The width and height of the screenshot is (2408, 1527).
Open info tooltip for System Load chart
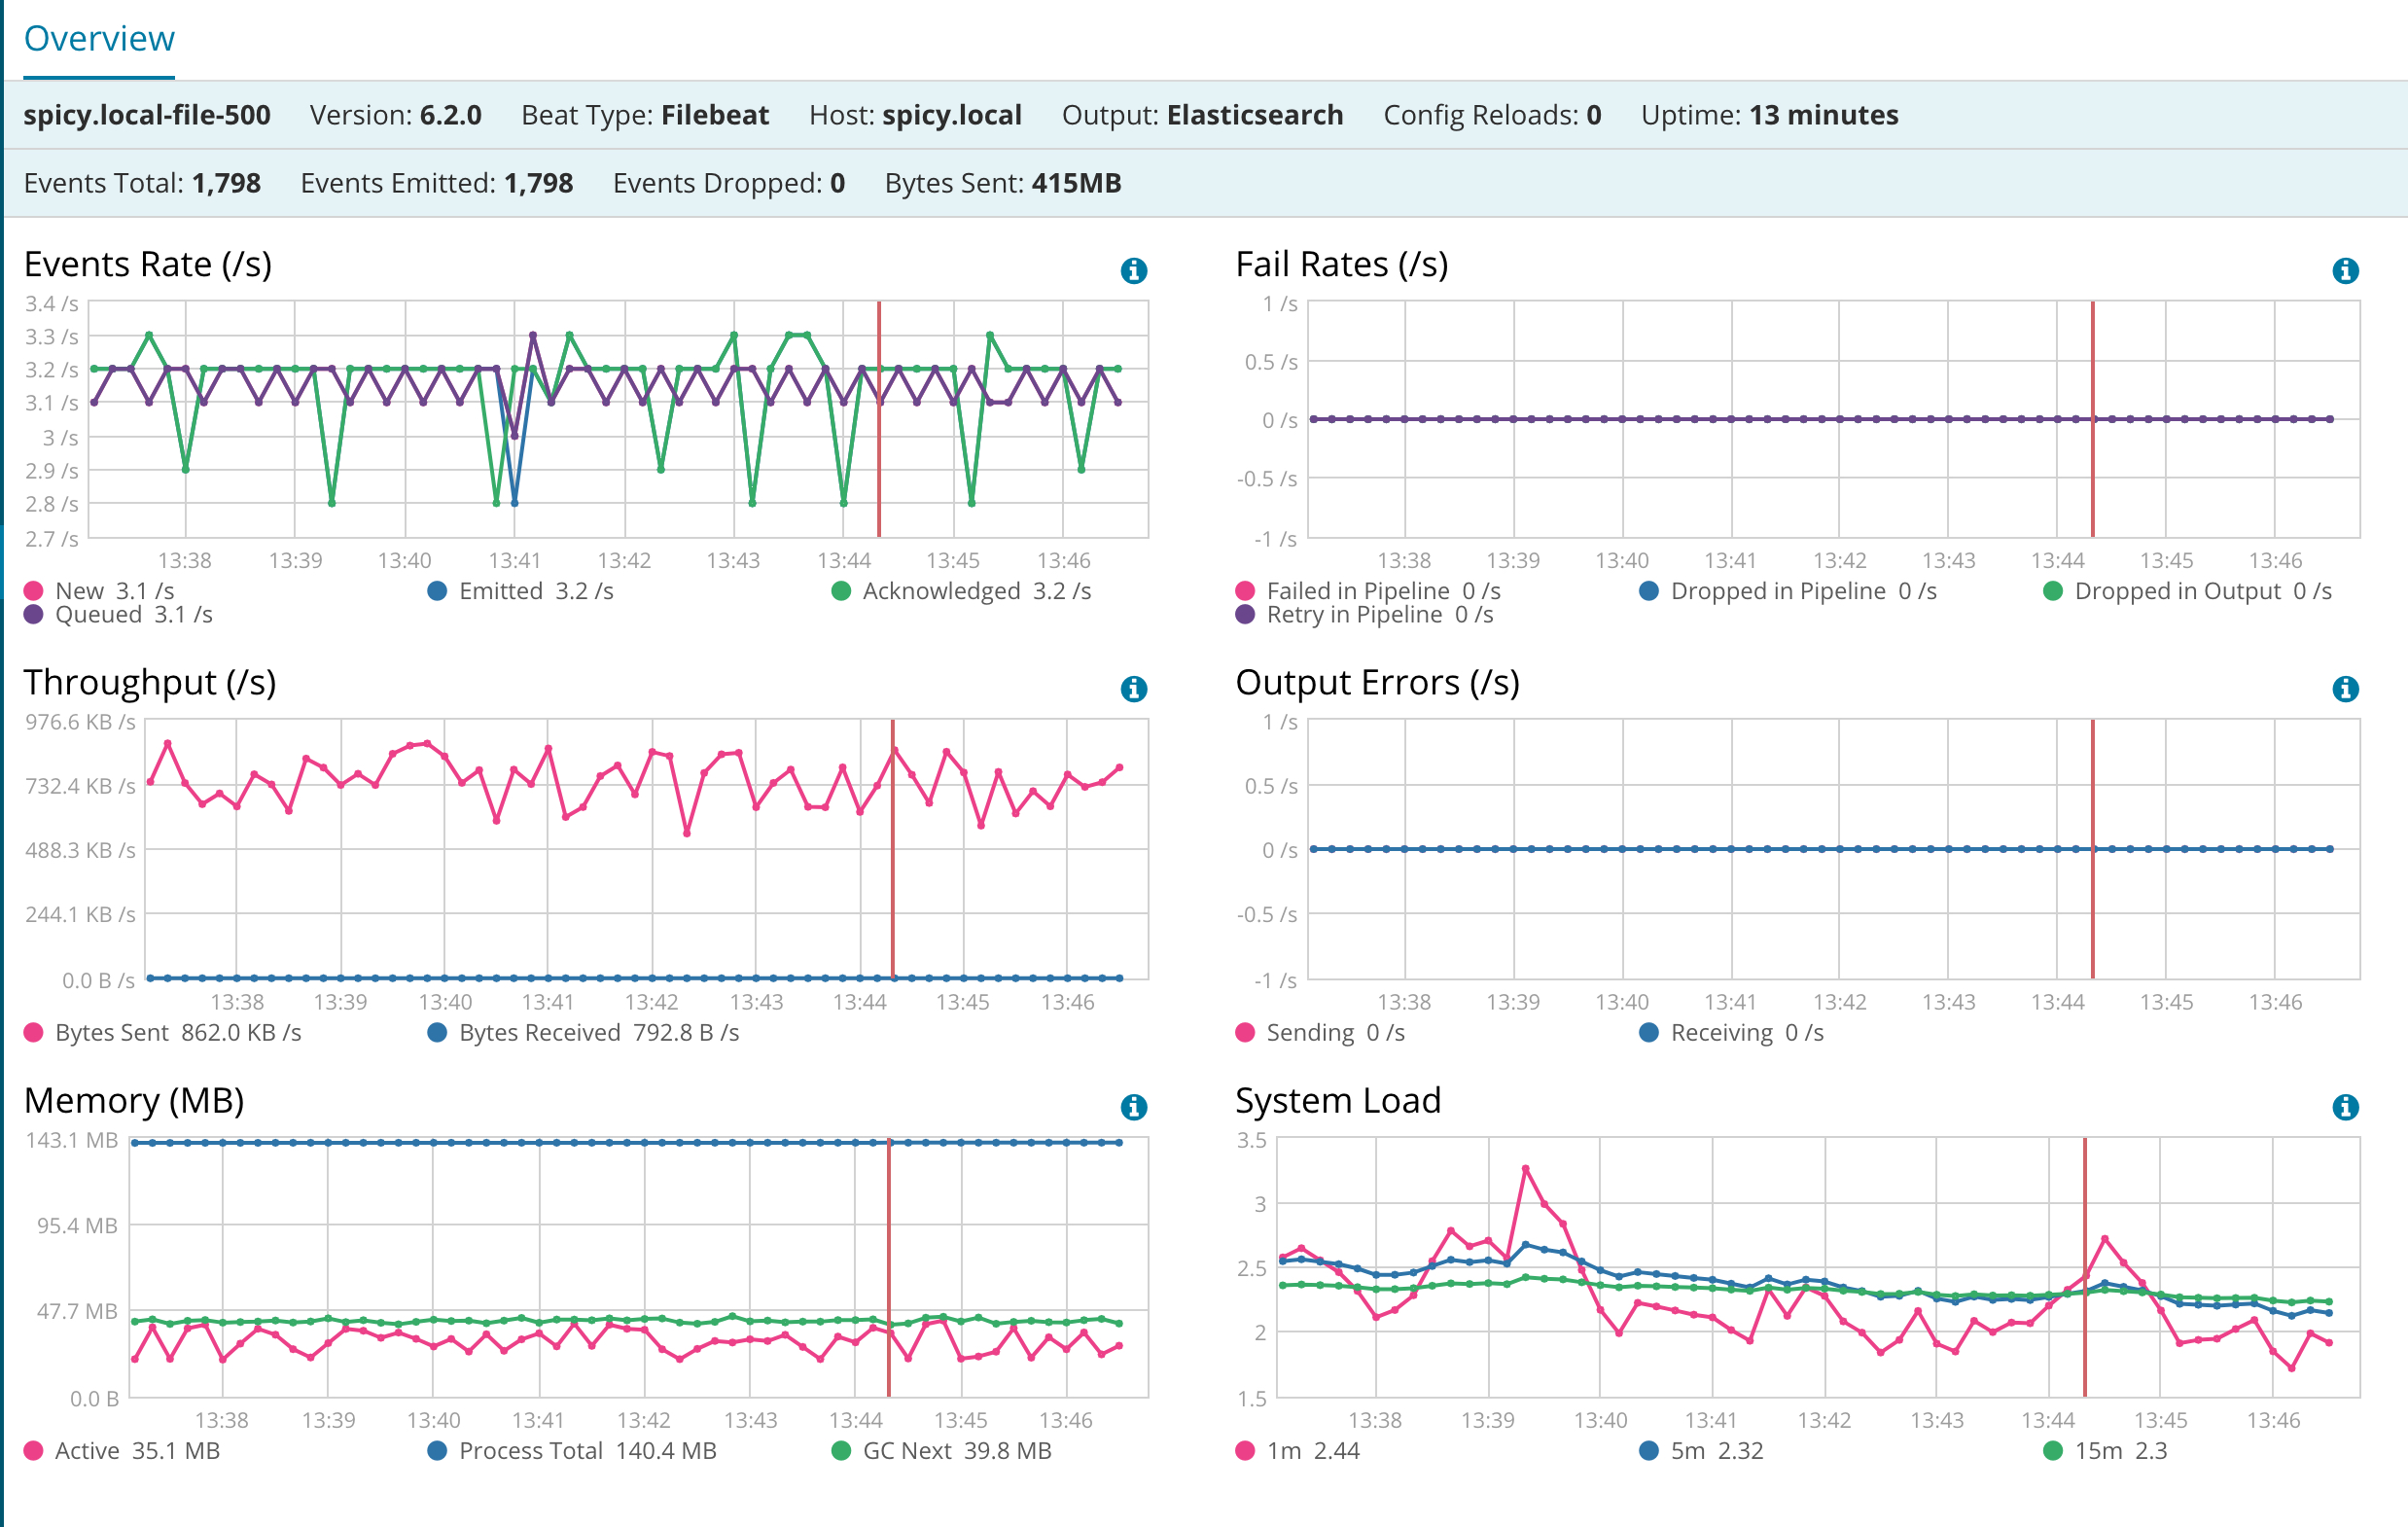tap(2345, 1106)
